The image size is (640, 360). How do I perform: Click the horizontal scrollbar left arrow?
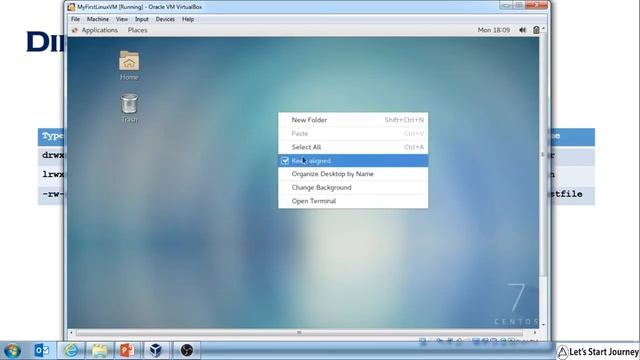[x=71, y=333]
